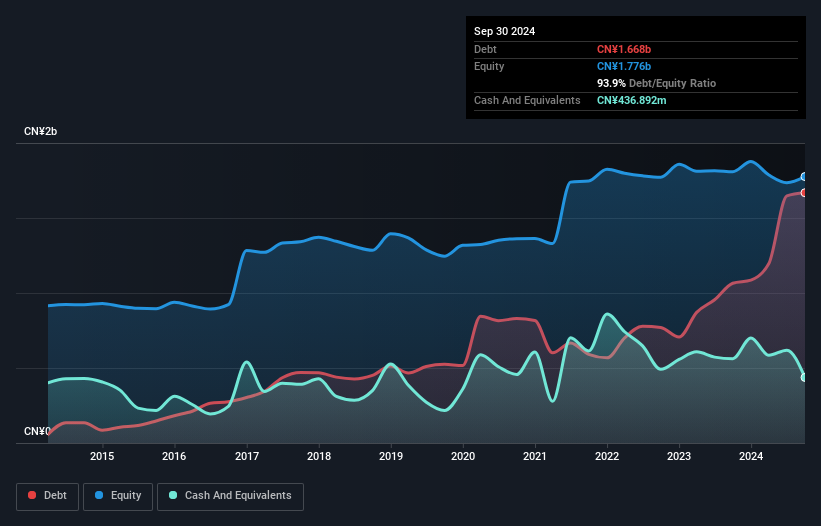Toggle the Debt series legend button
This screenshot has width=821, height=526.
48,496
